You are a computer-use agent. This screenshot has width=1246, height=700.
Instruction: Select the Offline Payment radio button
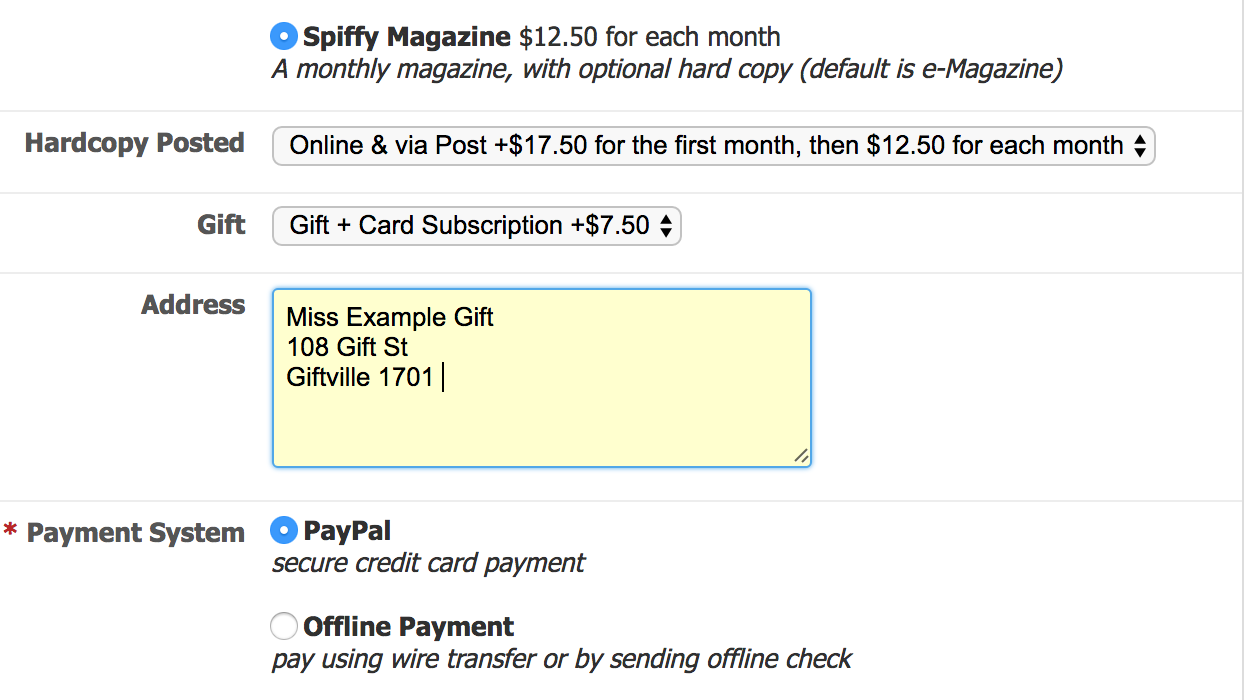(x=284, y=627)
